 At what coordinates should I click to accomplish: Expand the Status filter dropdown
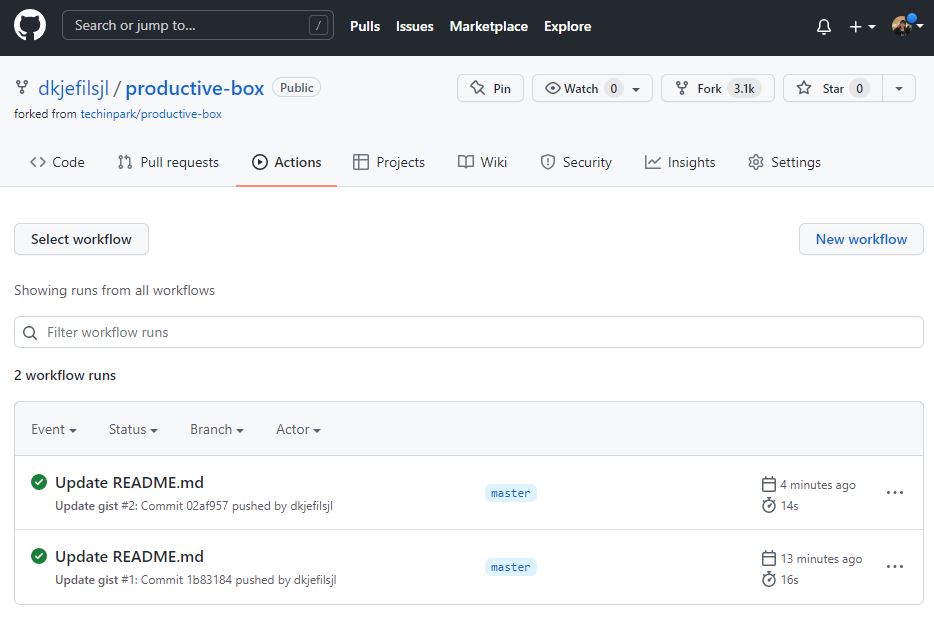133,429
